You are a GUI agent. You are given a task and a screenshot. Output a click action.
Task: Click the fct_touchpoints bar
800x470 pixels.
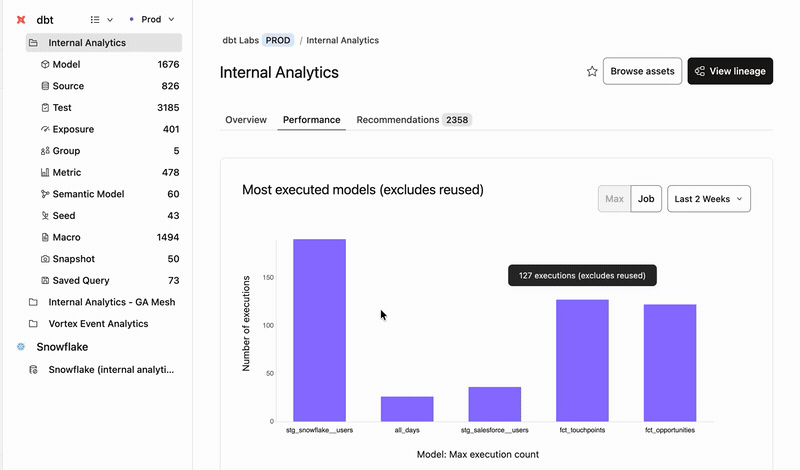coord(582,360)
